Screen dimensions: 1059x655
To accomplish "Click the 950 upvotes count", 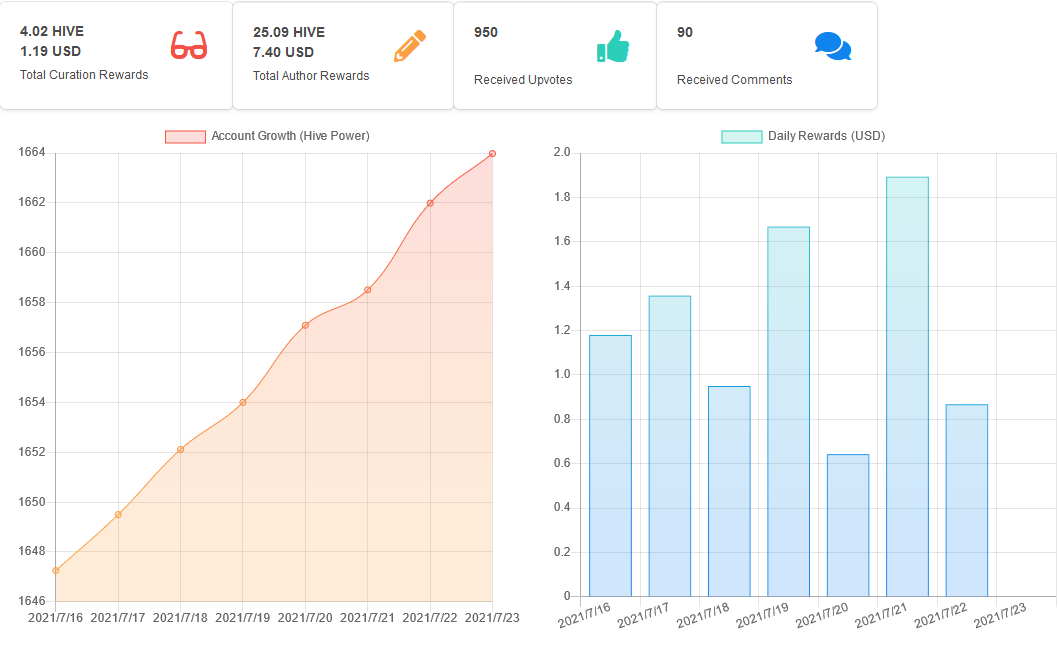I will tap(486, 32).
